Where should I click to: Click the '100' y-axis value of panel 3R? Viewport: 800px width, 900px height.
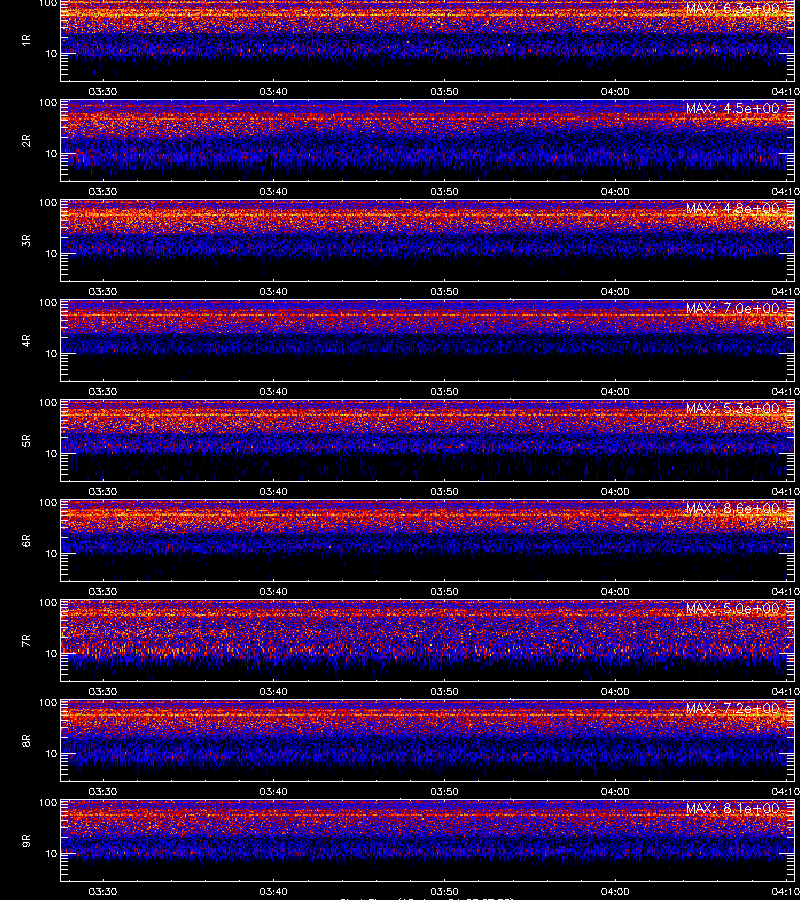tap(48, 203)
